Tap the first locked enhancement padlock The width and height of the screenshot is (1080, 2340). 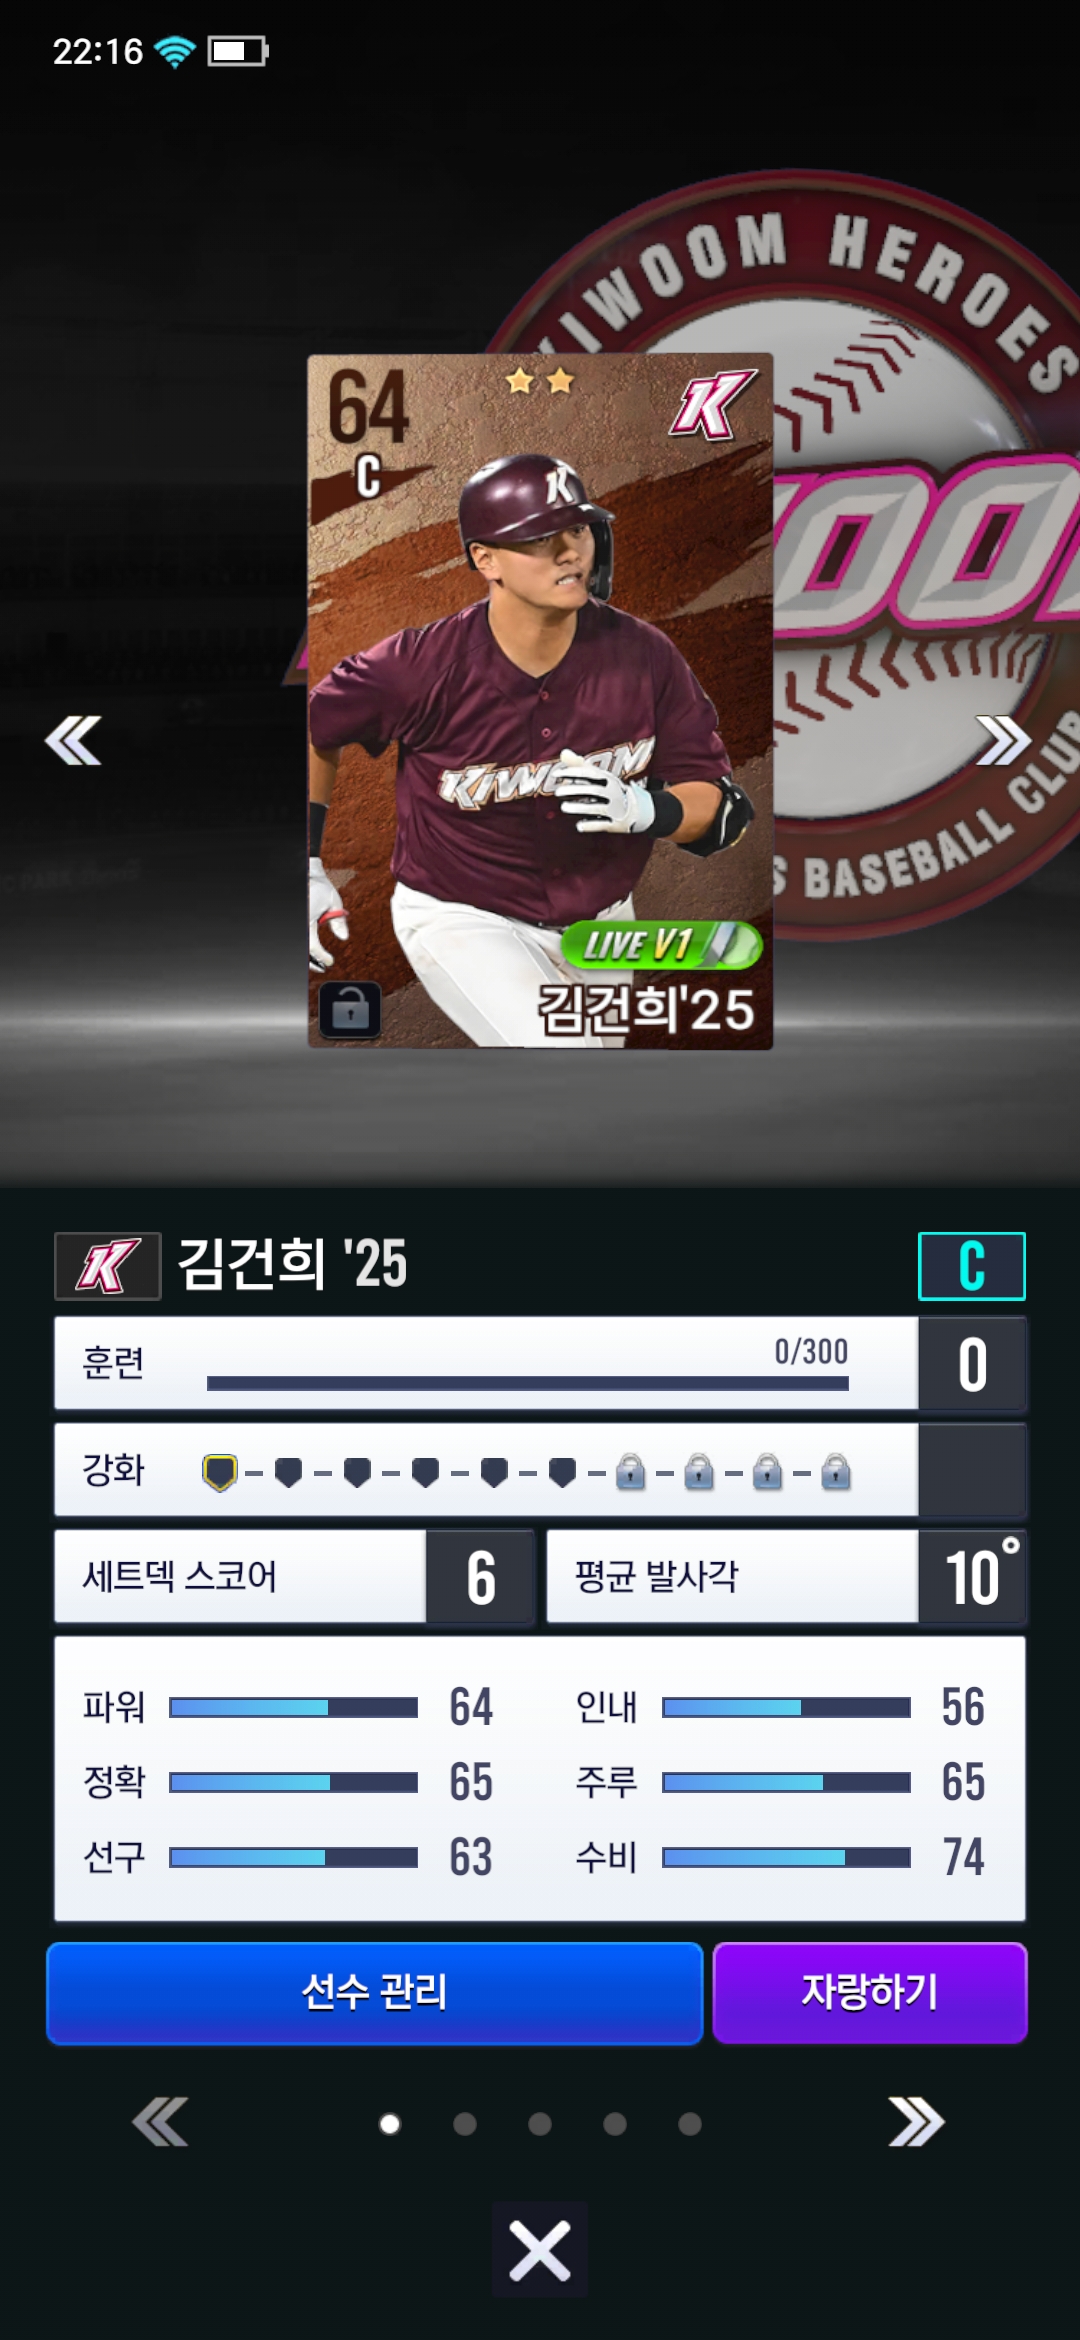coord(630,1472)
